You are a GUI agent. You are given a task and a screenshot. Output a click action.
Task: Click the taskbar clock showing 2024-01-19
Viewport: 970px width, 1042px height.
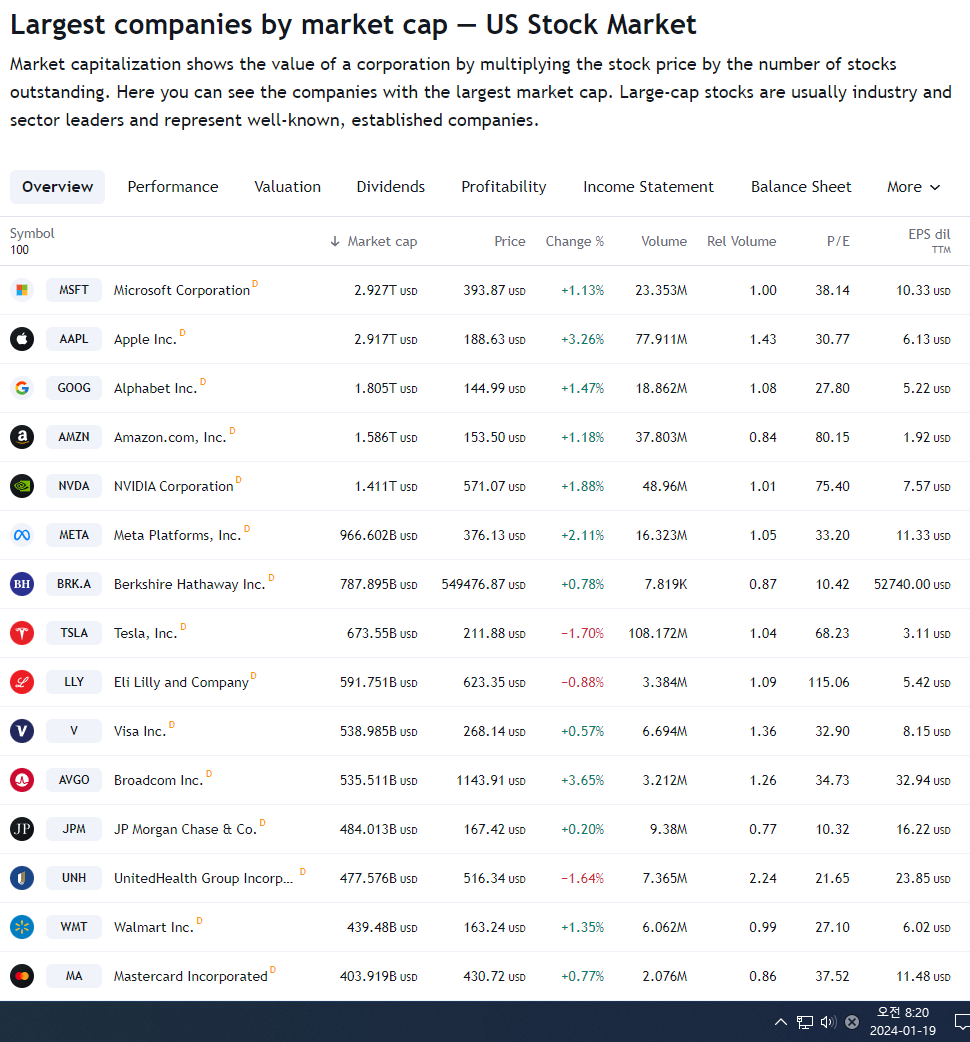pyautogui.click(x=902, y=1021)
